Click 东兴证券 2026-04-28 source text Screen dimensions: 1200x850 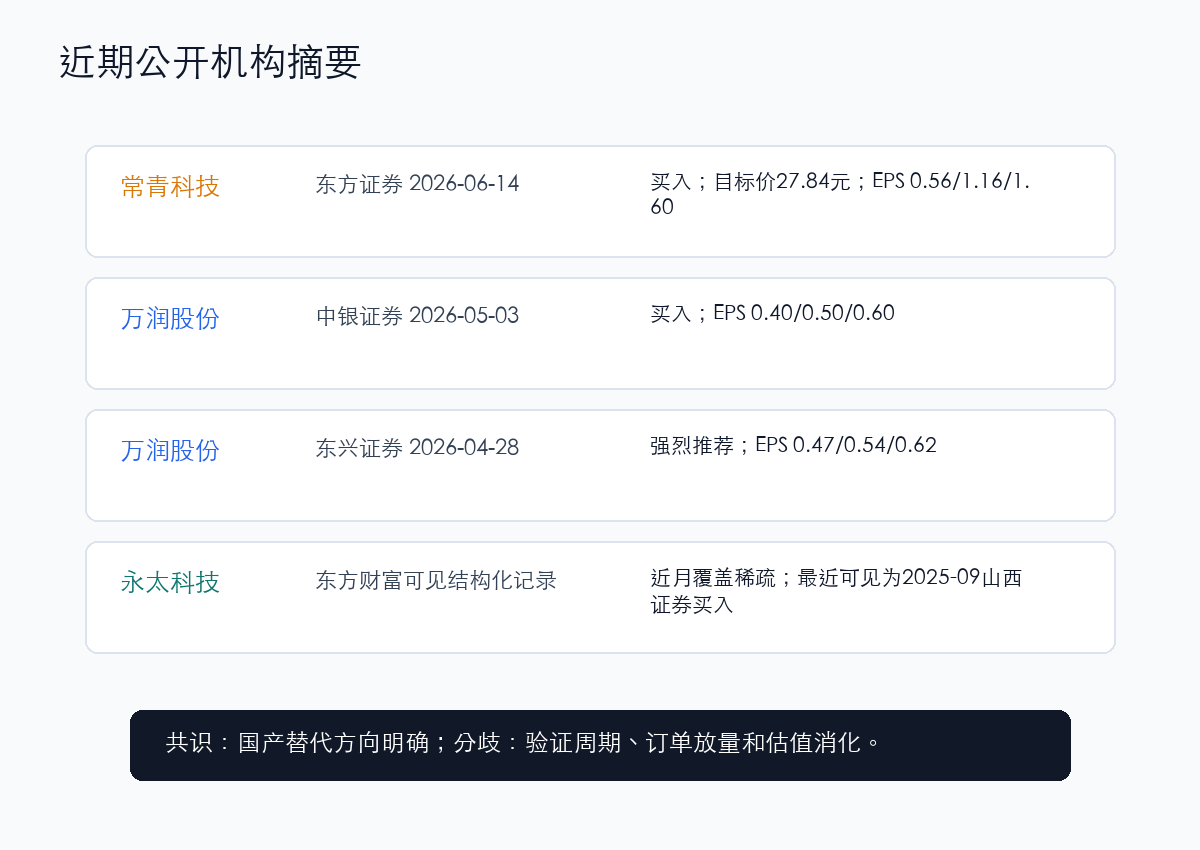418,448
